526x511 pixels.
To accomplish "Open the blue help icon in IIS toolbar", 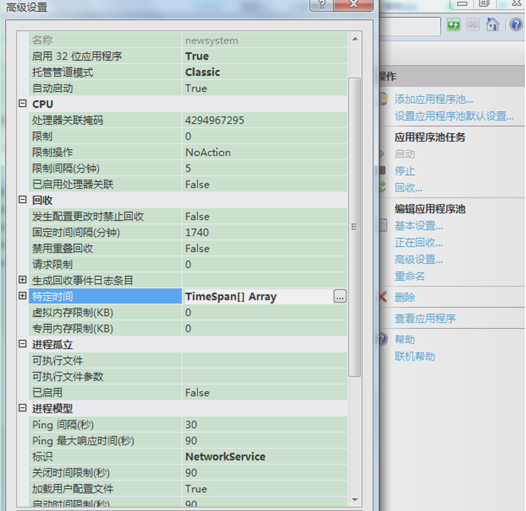I will (x=516, y=24).
